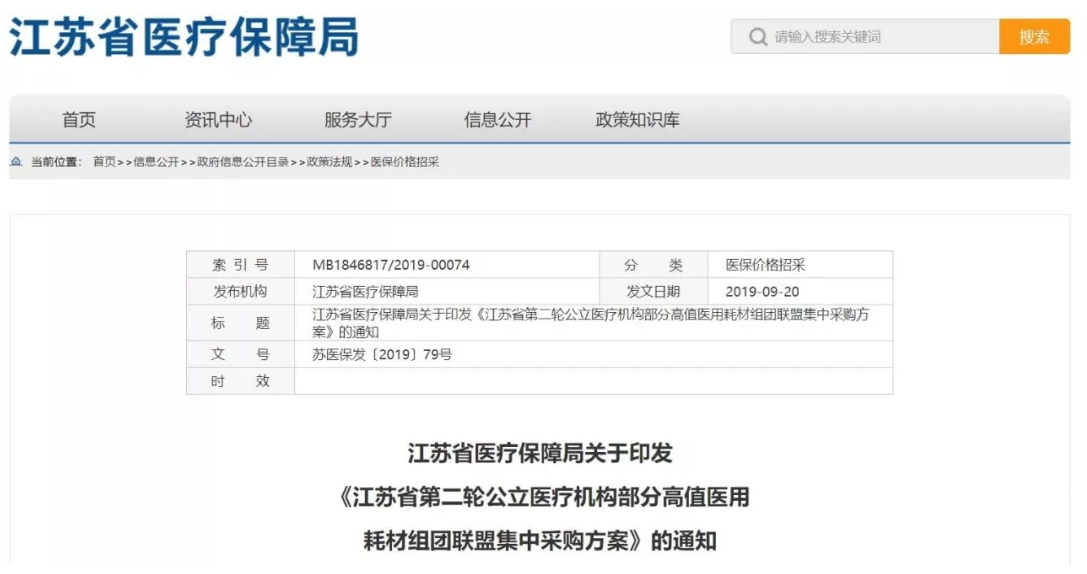
Task: Click 医保价格招采 at the breadcrumb end
Action: (404, 162)
